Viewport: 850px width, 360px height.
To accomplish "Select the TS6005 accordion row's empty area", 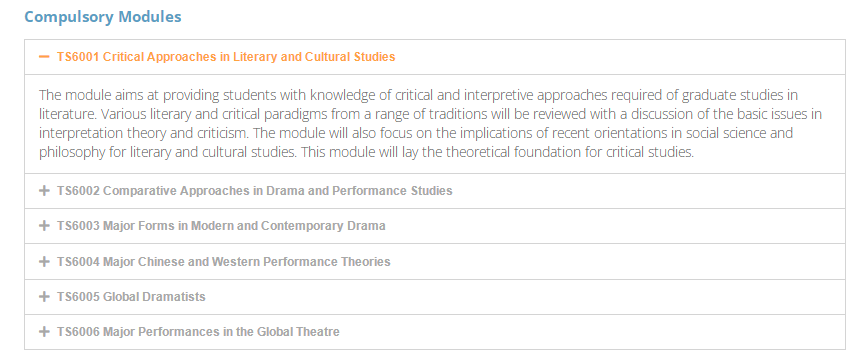I will point(526,297).
